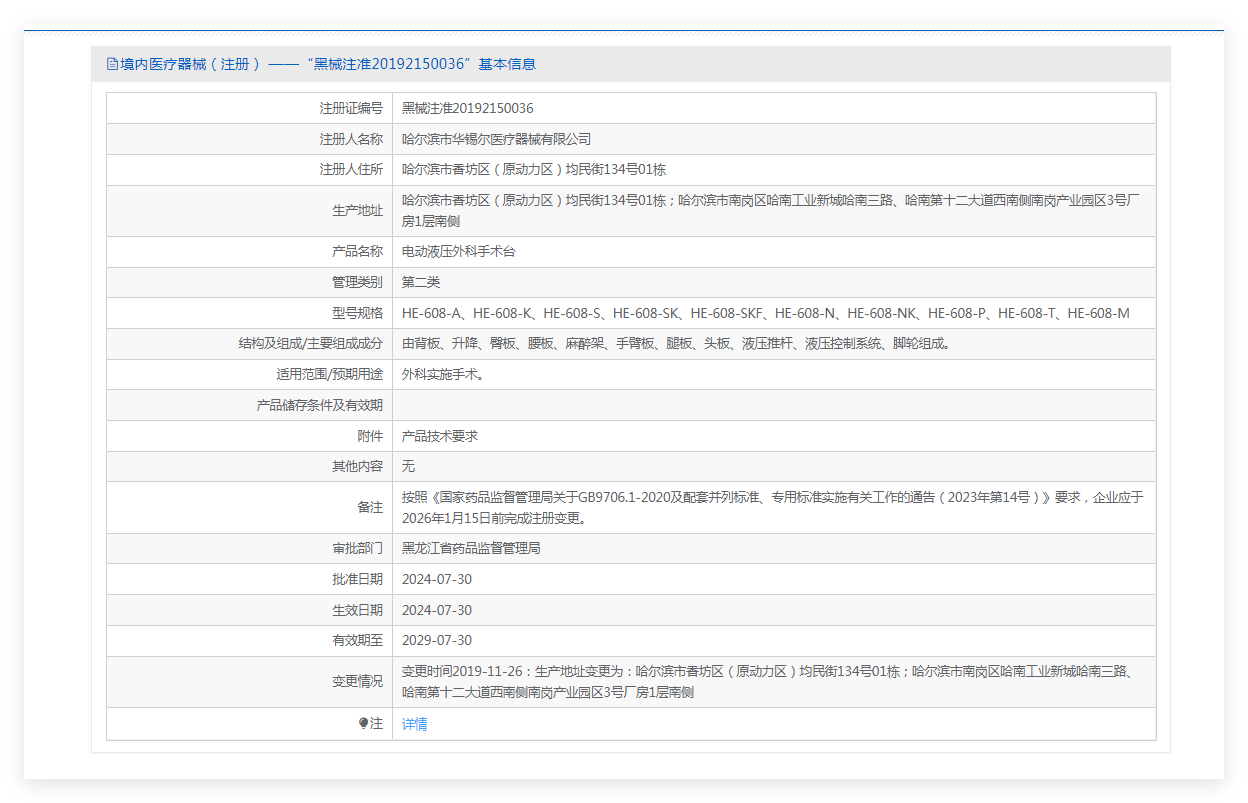The width and height of the screenshot is (1248, 803).
Task: Click the 注册人住所 label
Action: (351, 170)
